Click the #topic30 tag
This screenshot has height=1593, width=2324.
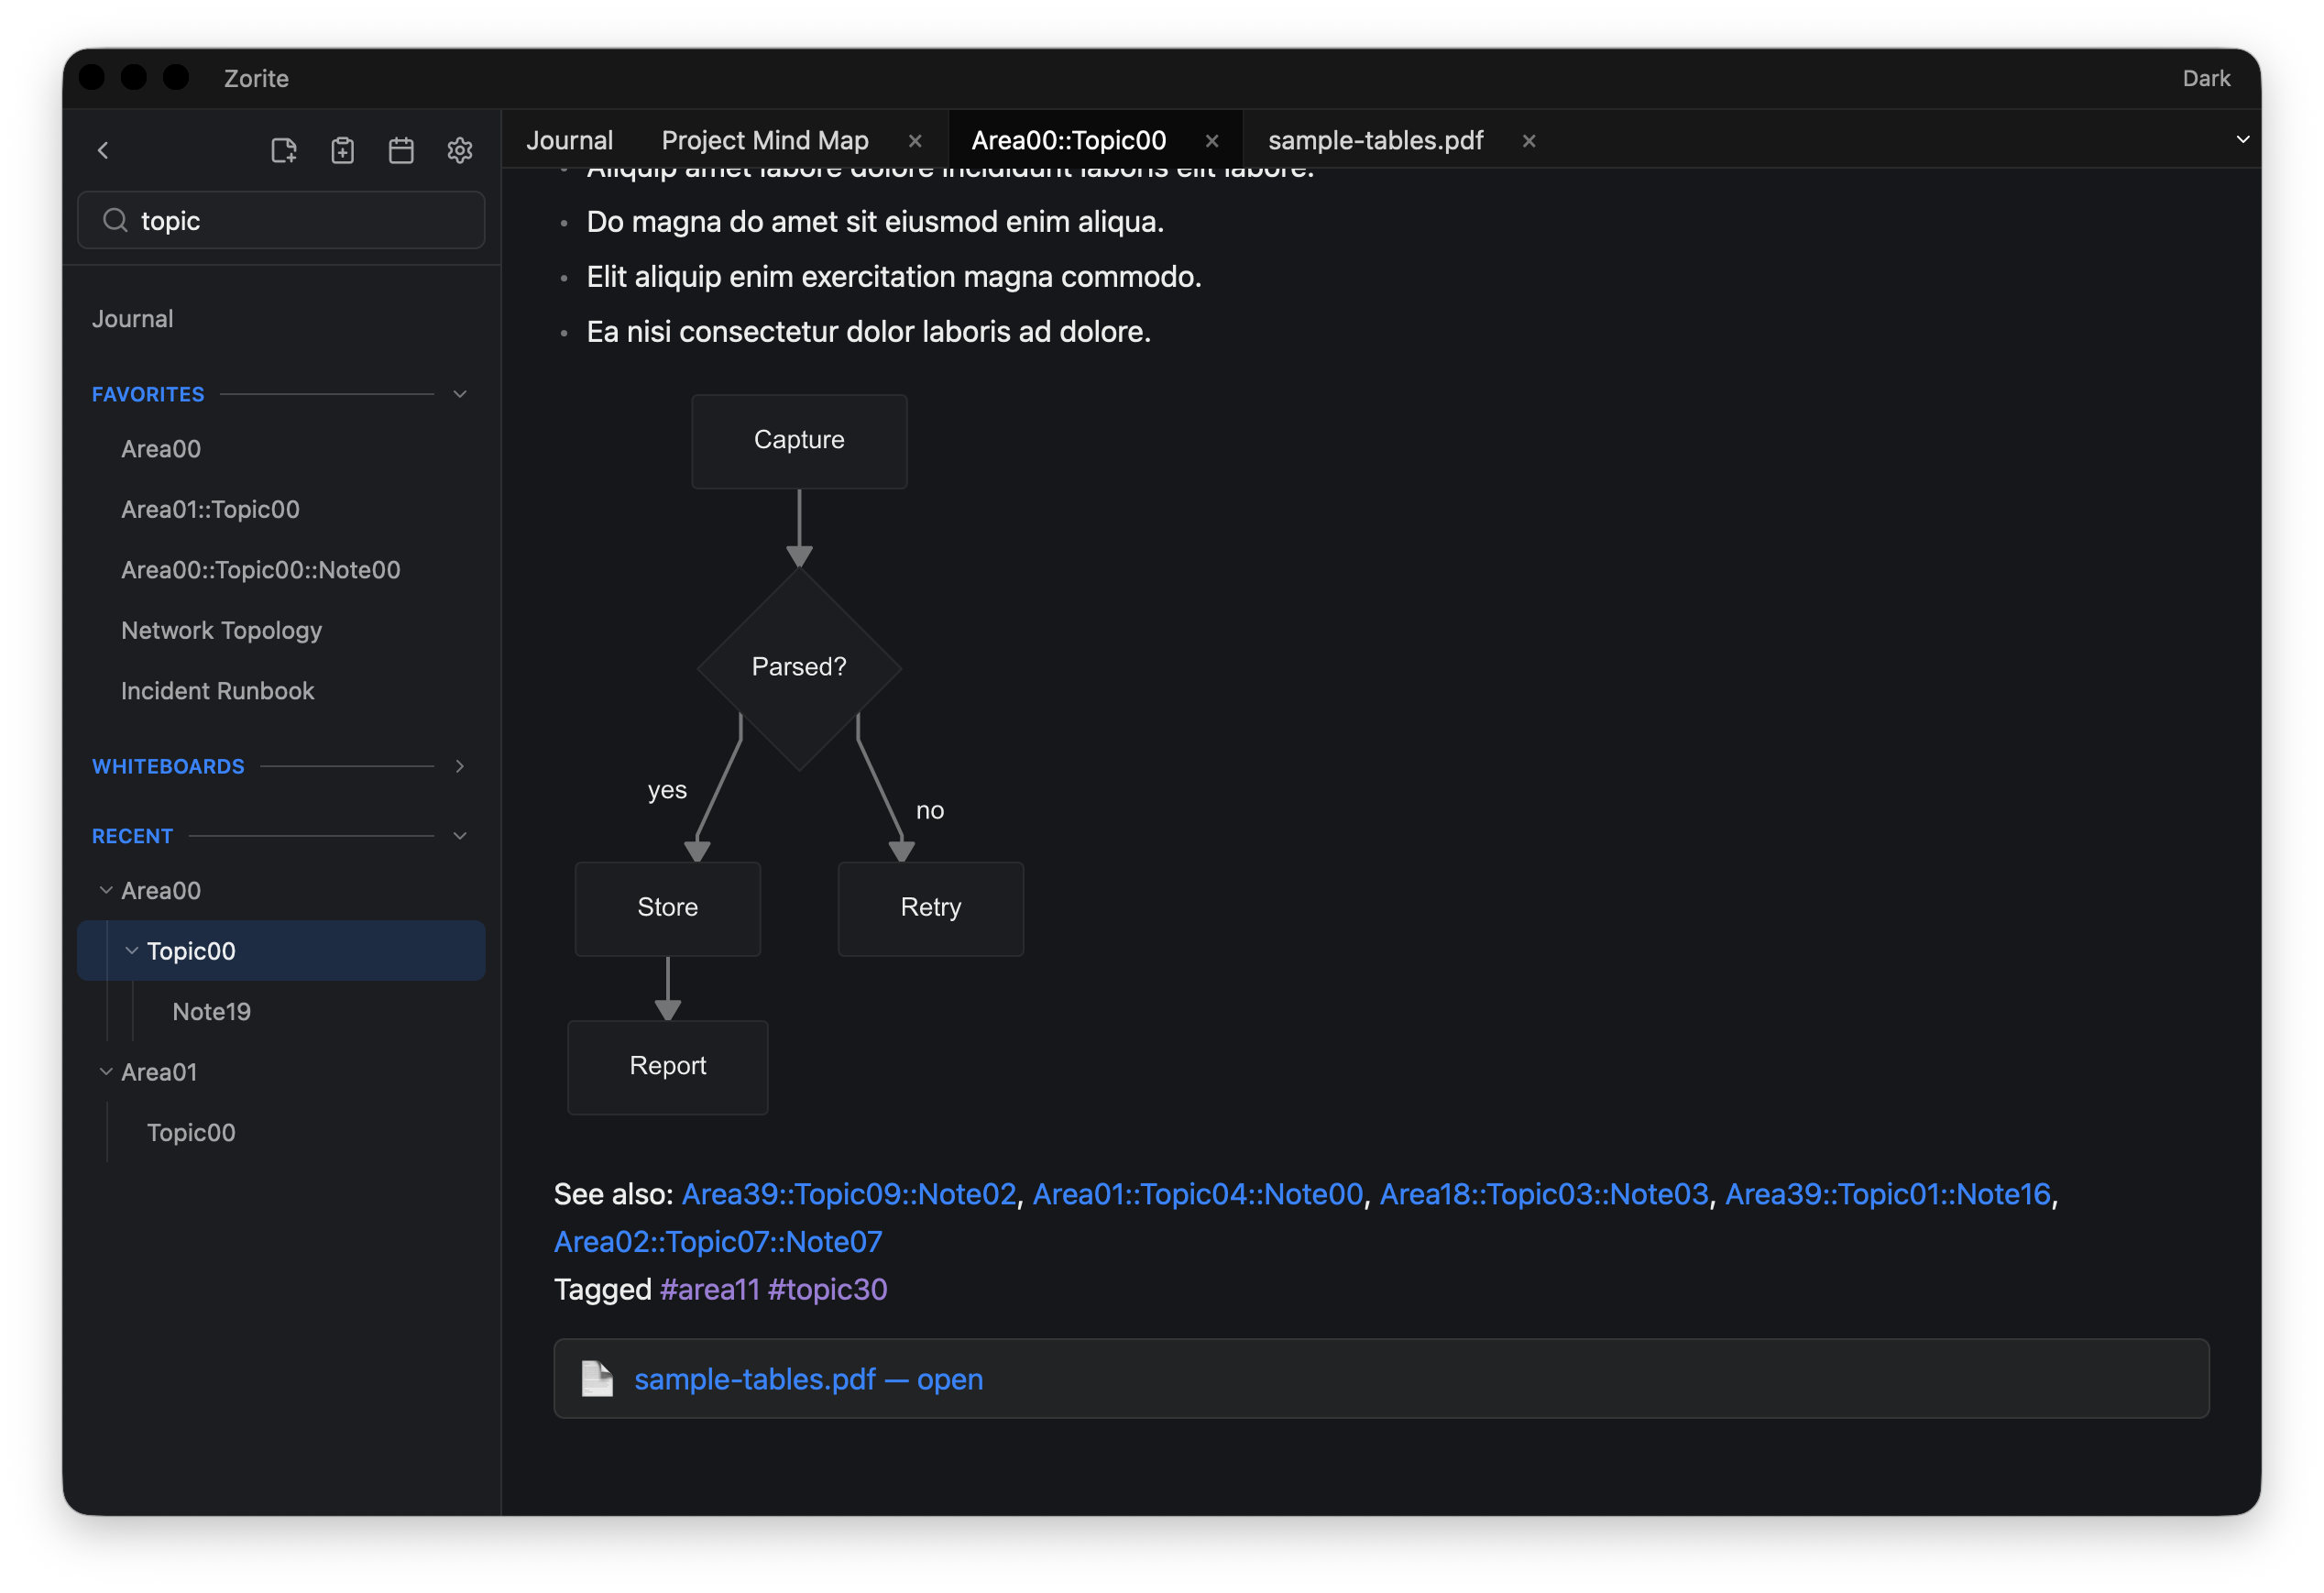827,1289
